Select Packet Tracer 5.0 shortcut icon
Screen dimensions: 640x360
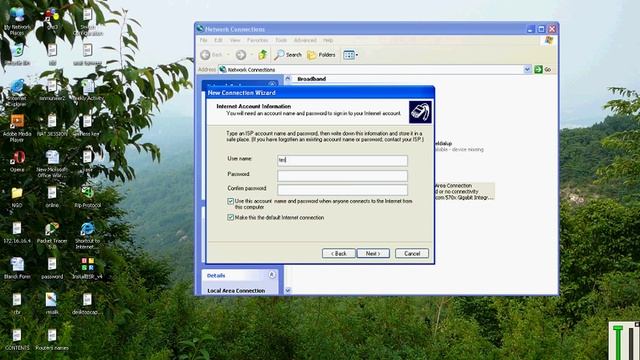pos(52,236)
